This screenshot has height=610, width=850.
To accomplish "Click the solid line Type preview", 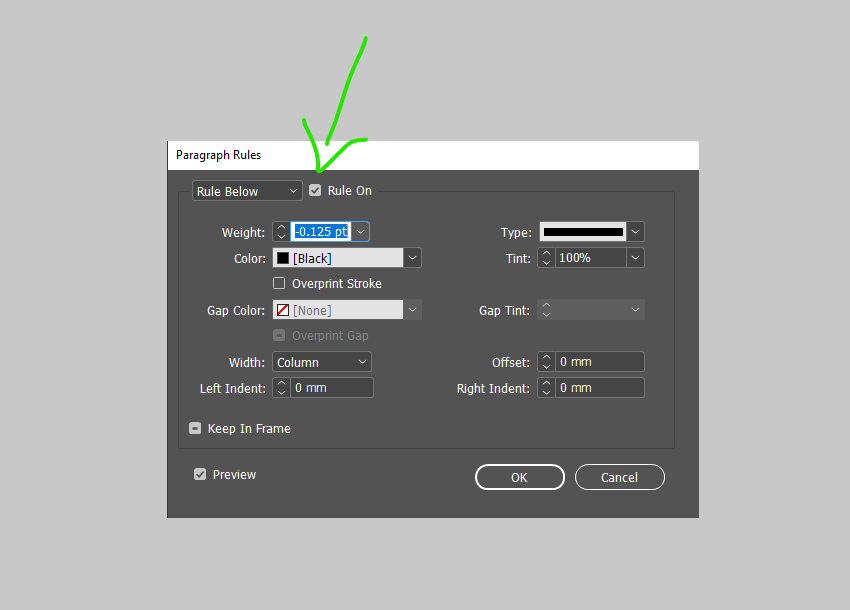I will 583,232.
